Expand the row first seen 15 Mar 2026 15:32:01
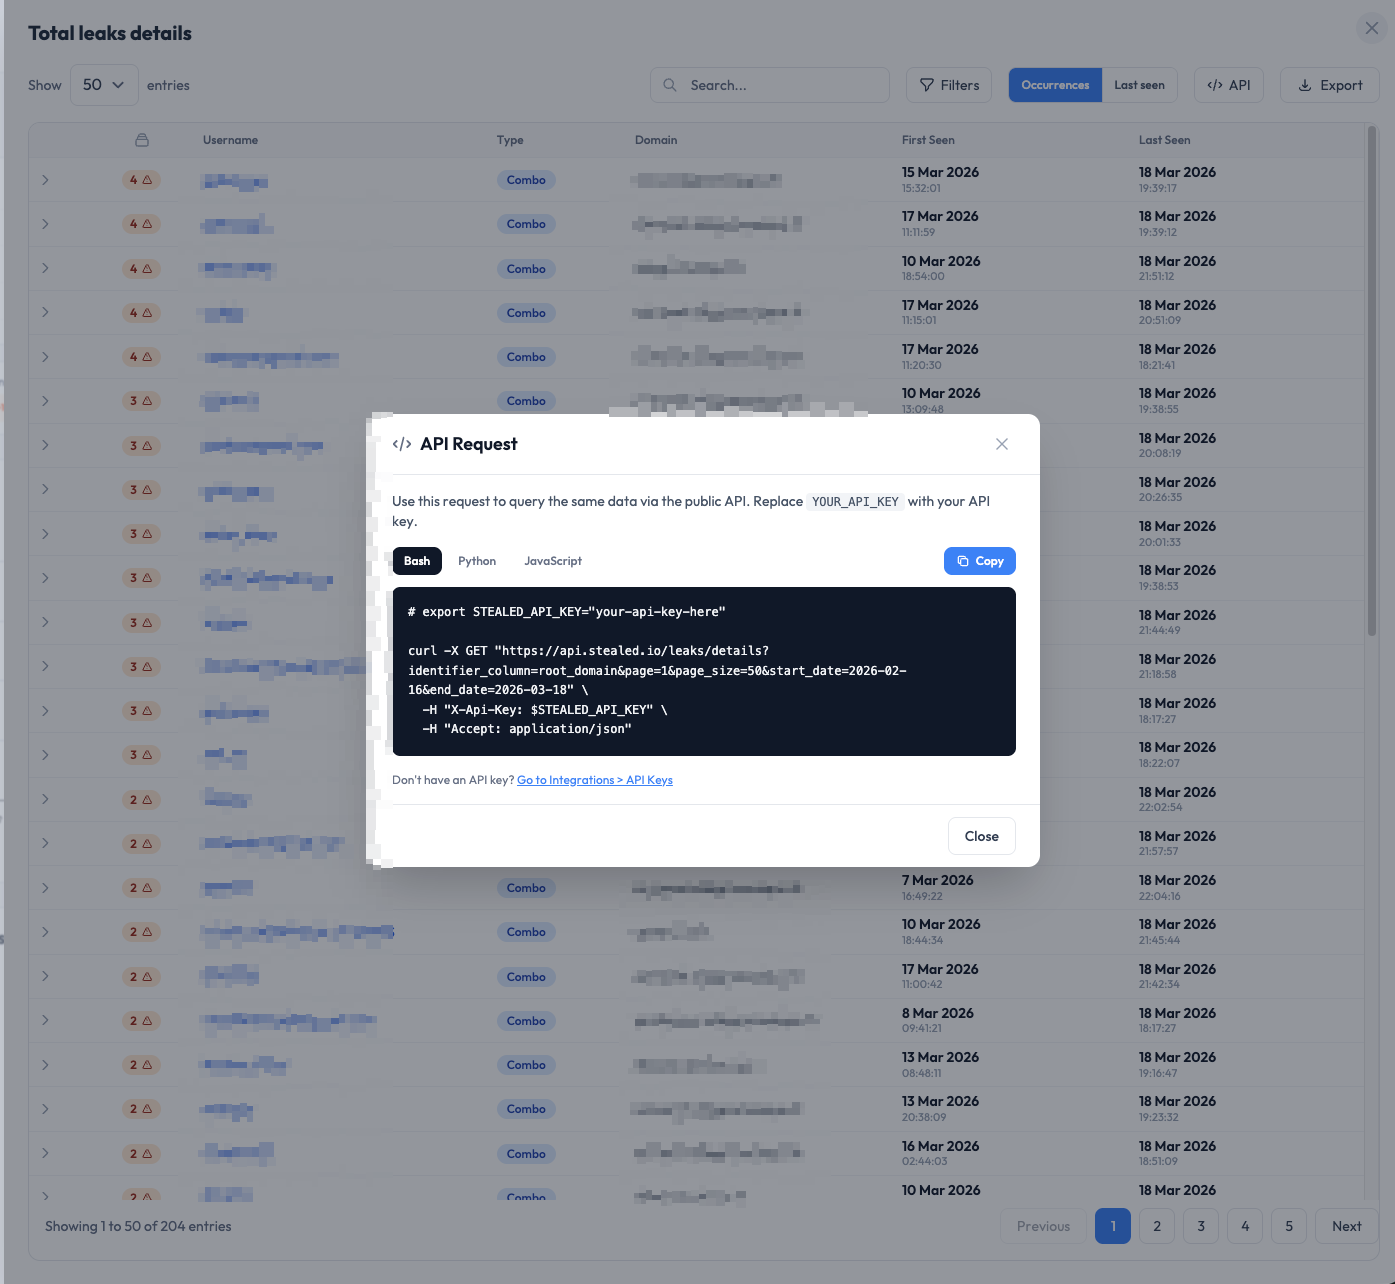Screen dimensions: 1395x1284 [45, 180]
